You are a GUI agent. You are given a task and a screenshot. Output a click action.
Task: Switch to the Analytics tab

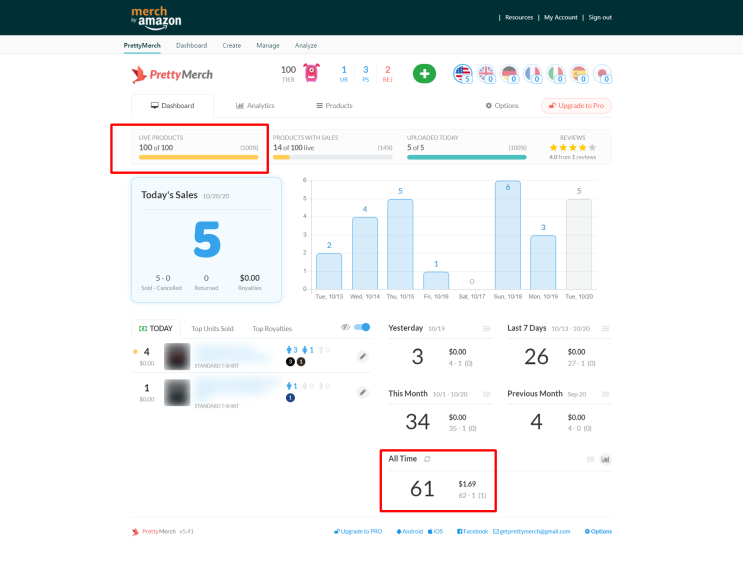[255, 106]
